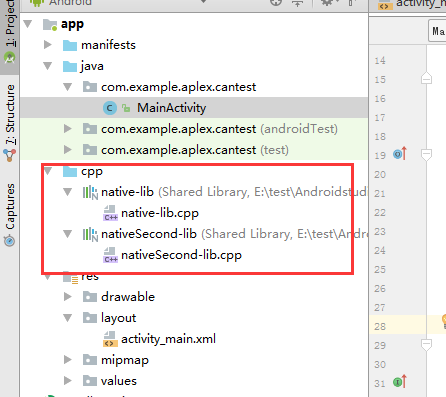
Task: Select the layout folder label
Action: coord(118,318)
